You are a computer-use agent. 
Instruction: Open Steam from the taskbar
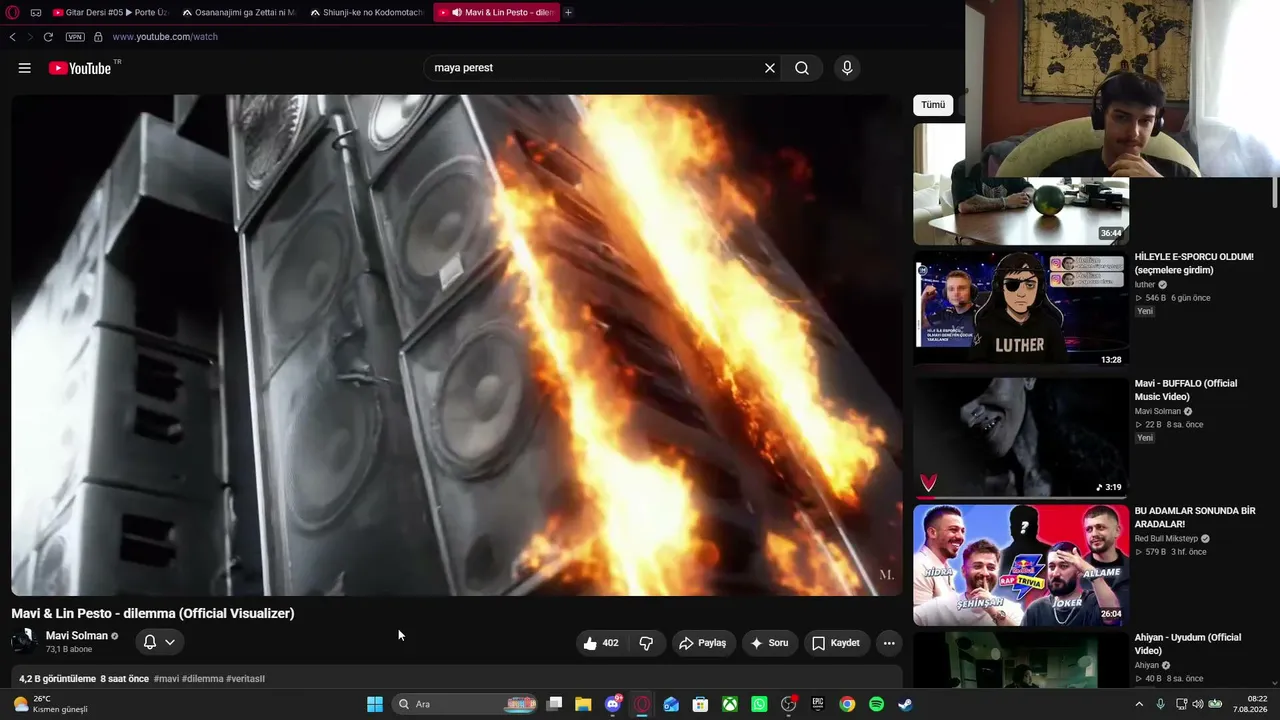[x=905, y=704]
